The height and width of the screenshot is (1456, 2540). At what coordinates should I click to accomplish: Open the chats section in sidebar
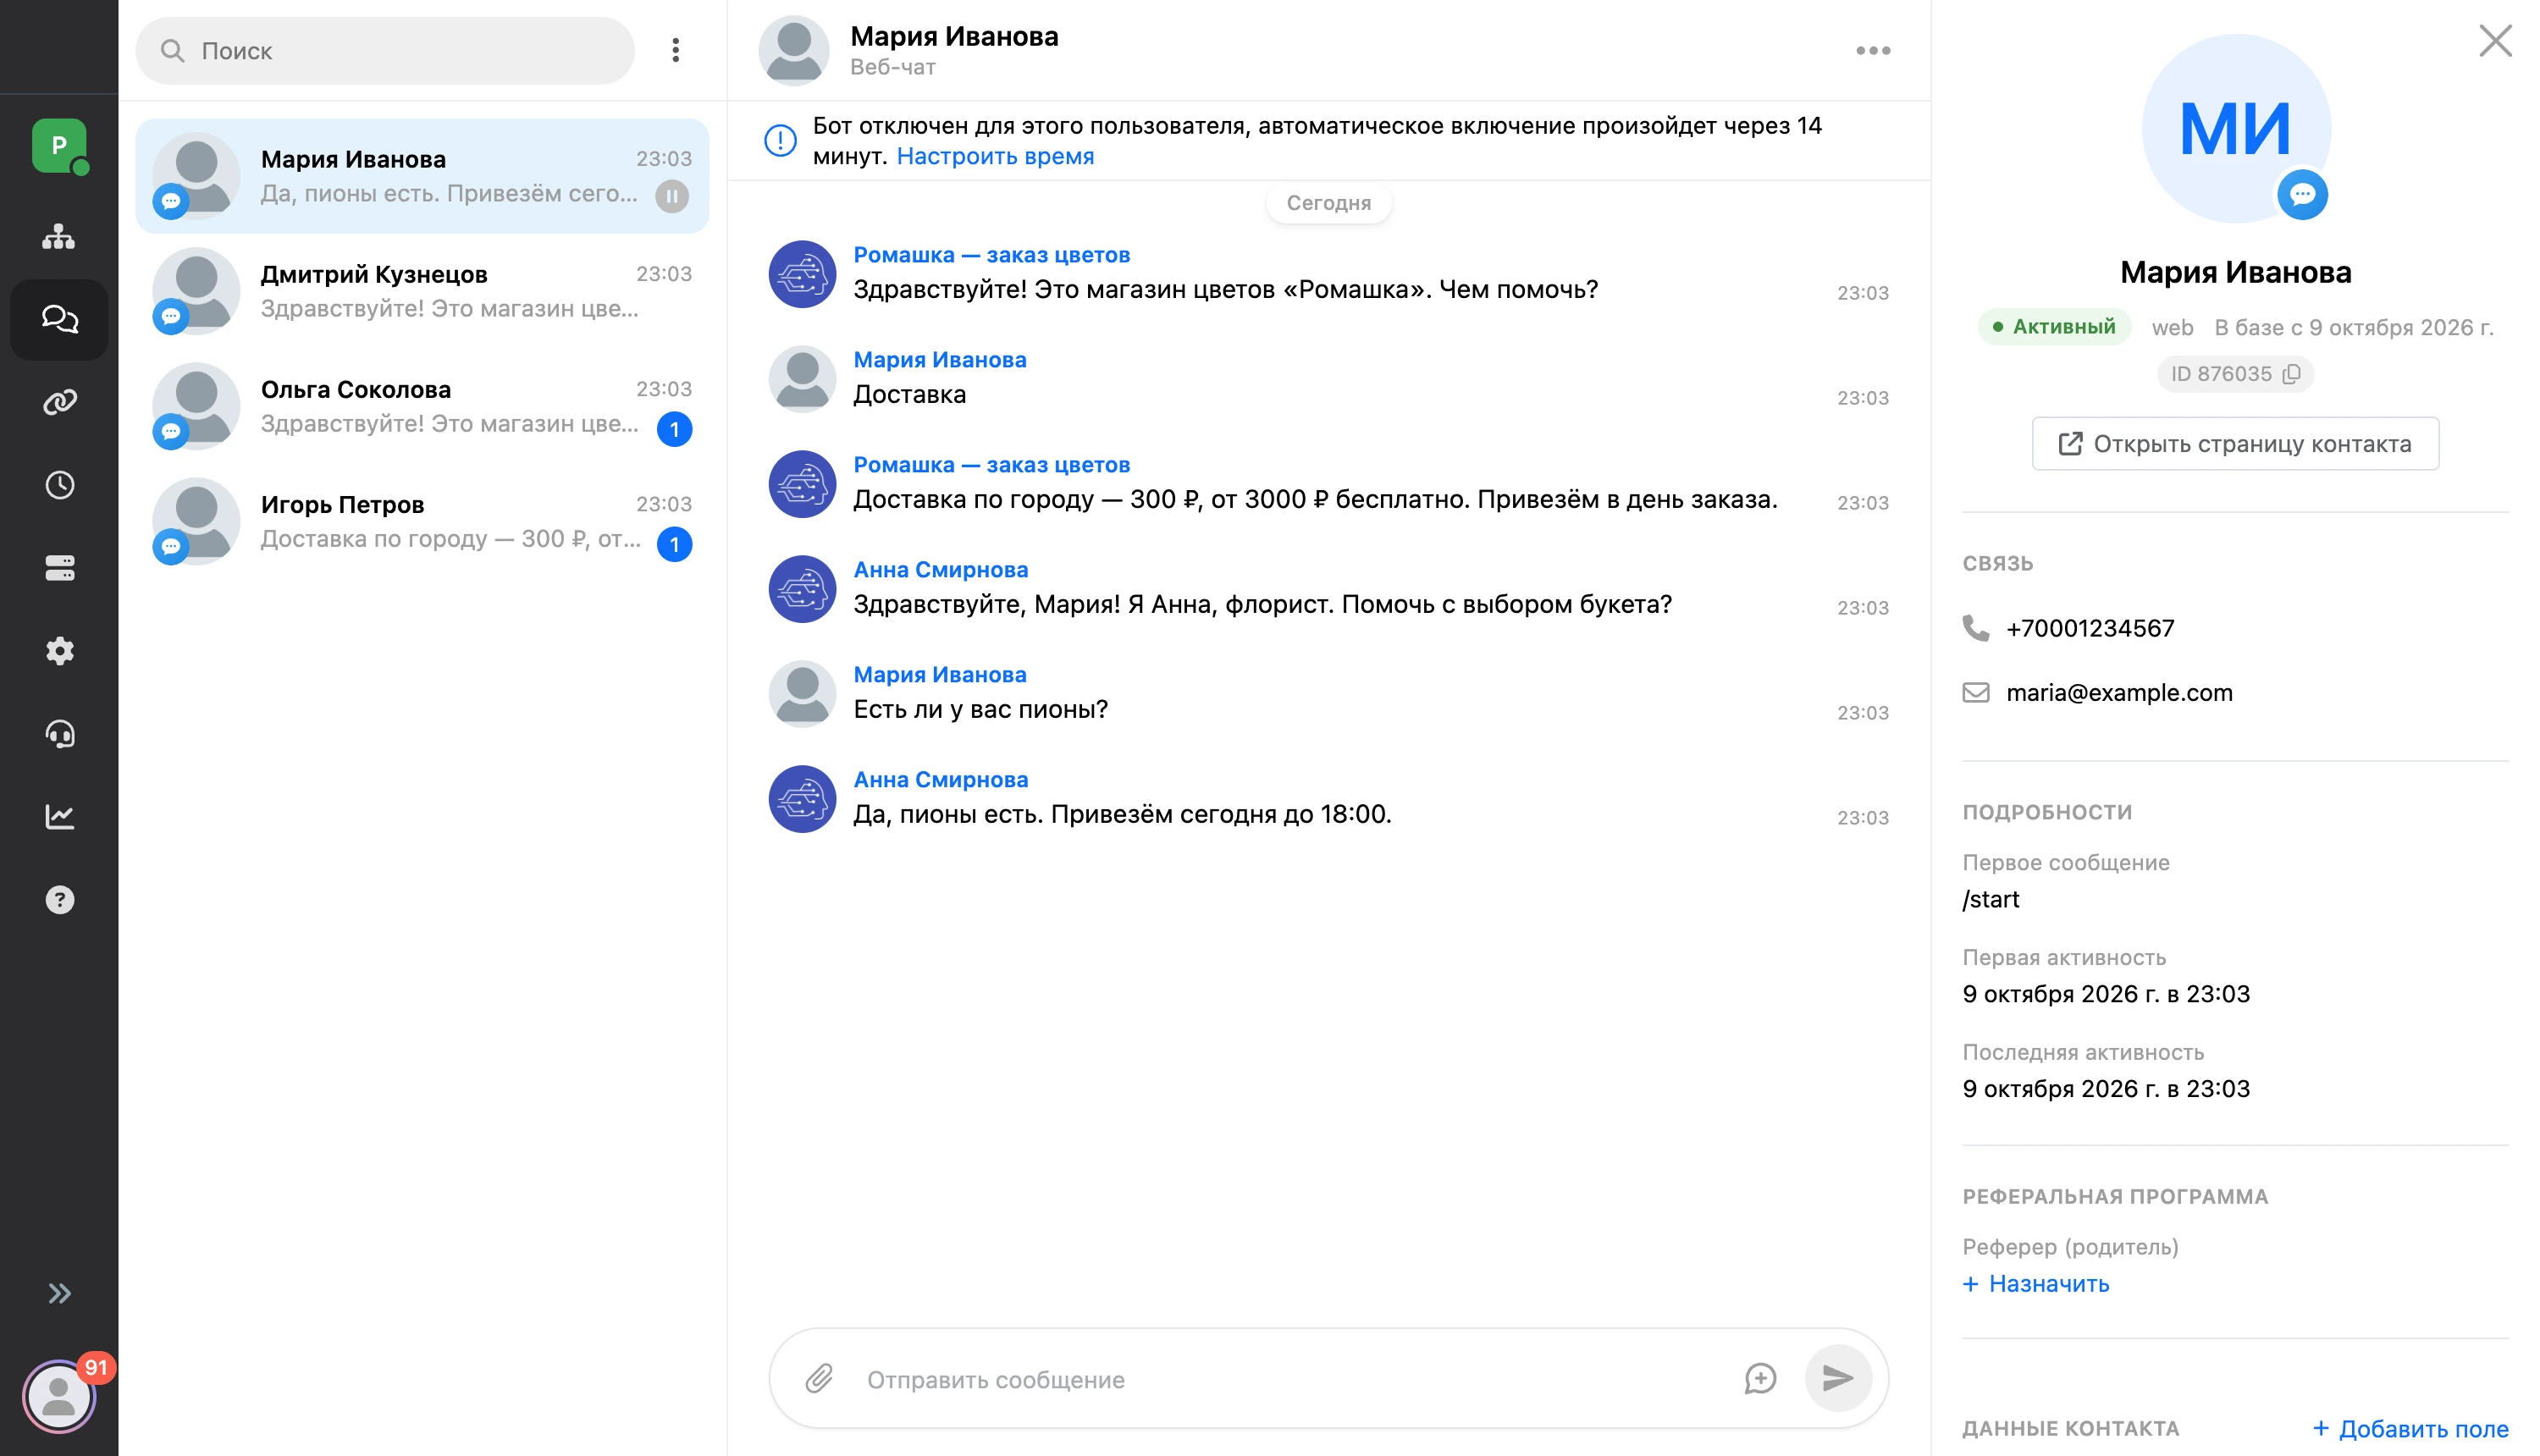click(x=59, y=319)
